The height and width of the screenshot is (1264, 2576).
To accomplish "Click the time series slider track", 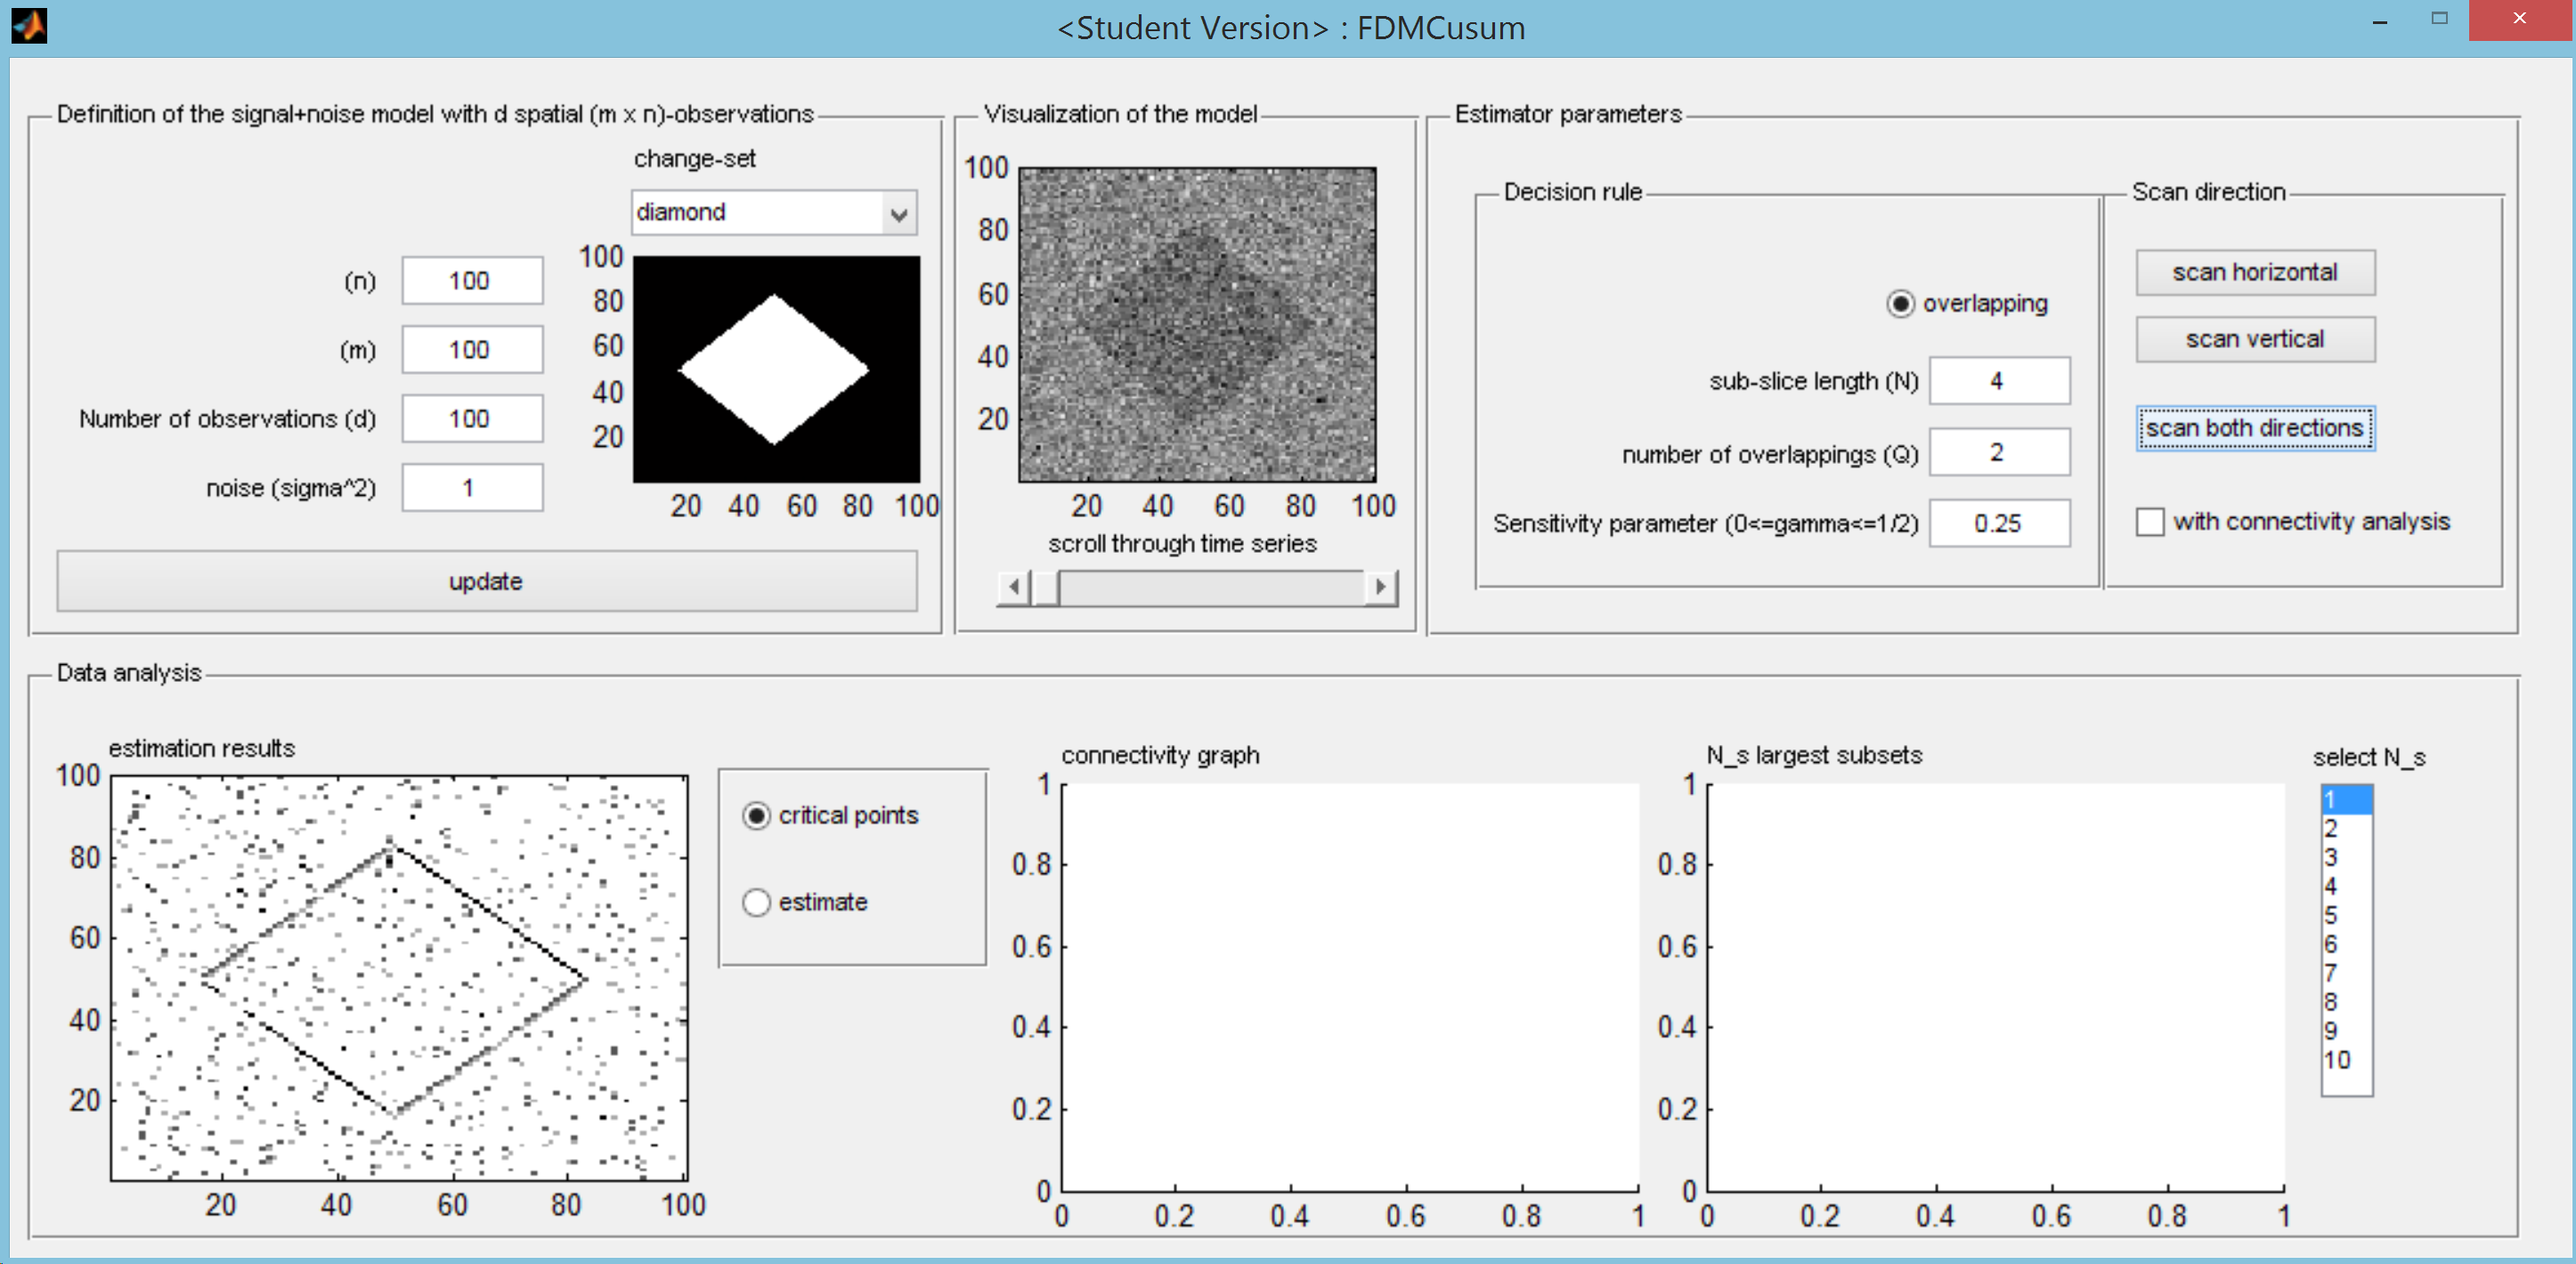I will pyautogui.click(x=1212, y=587).
